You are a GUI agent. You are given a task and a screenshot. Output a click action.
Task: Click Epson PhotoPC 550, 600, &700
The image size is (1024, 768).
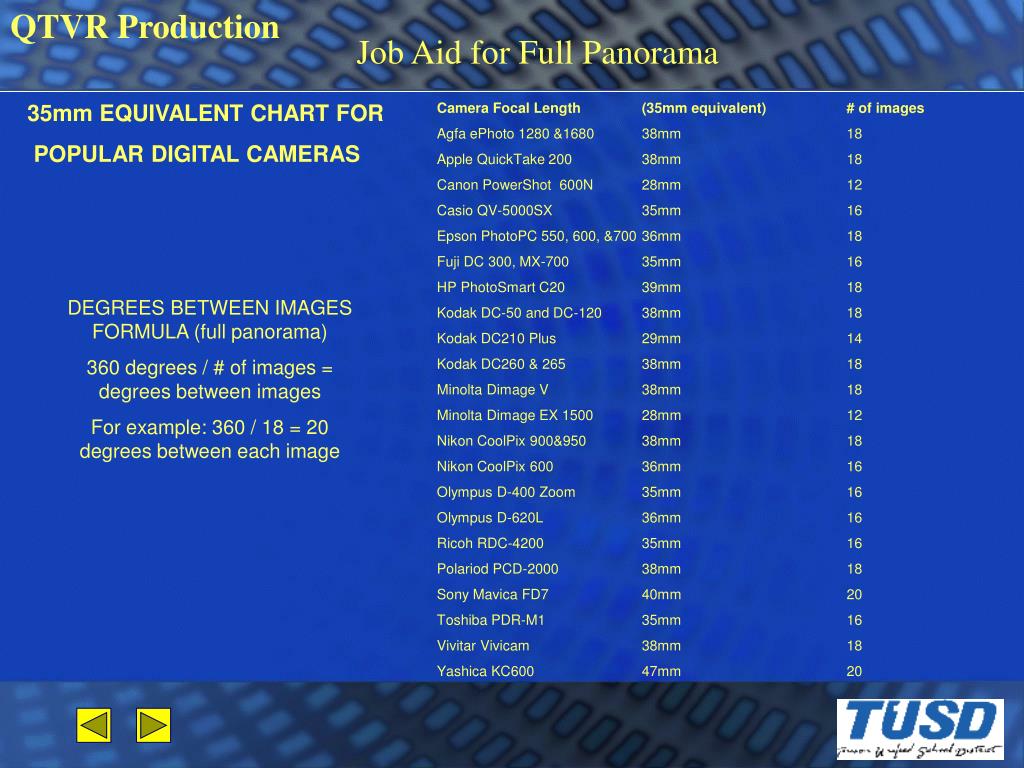click(x=536, y=236)
